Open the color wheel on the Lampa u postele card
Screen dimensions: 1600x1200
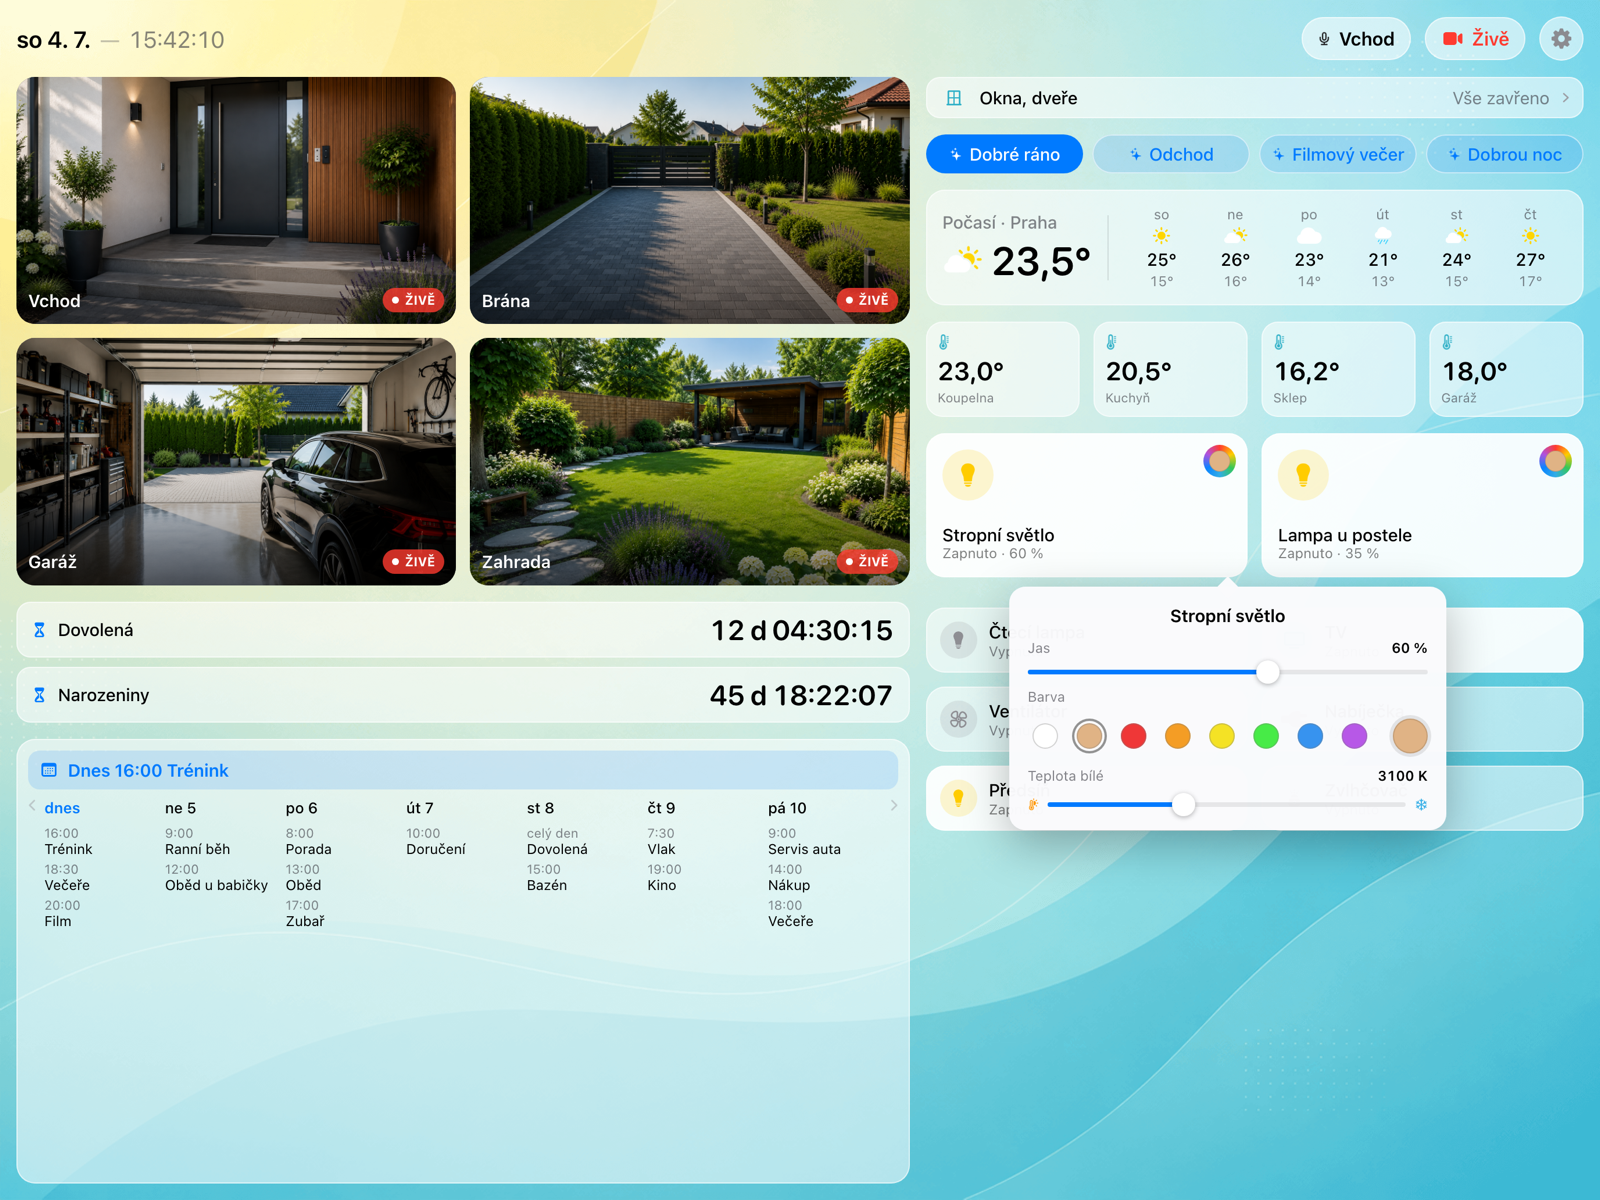1555,461
